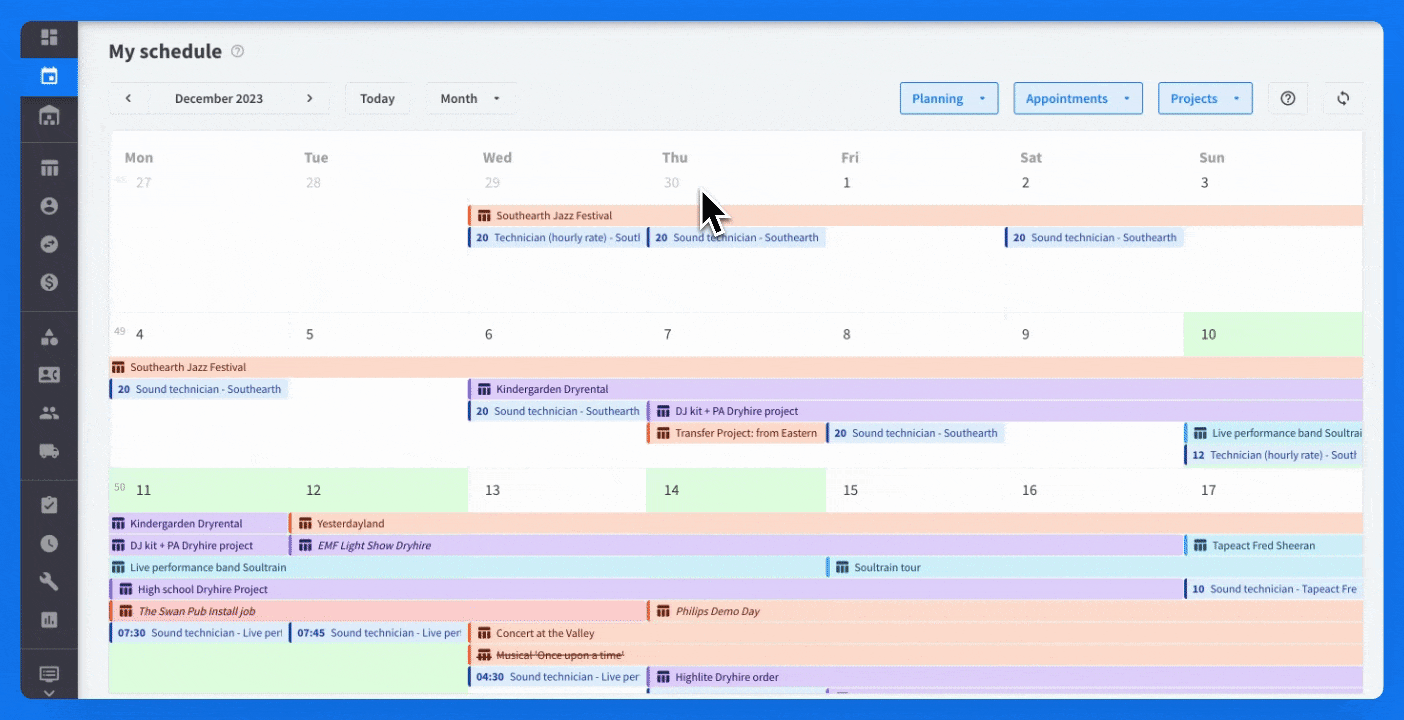Open the bar chart reports icon
Image resolution: width=1404 pixels, height=720 pixels.
coord(49,620)
